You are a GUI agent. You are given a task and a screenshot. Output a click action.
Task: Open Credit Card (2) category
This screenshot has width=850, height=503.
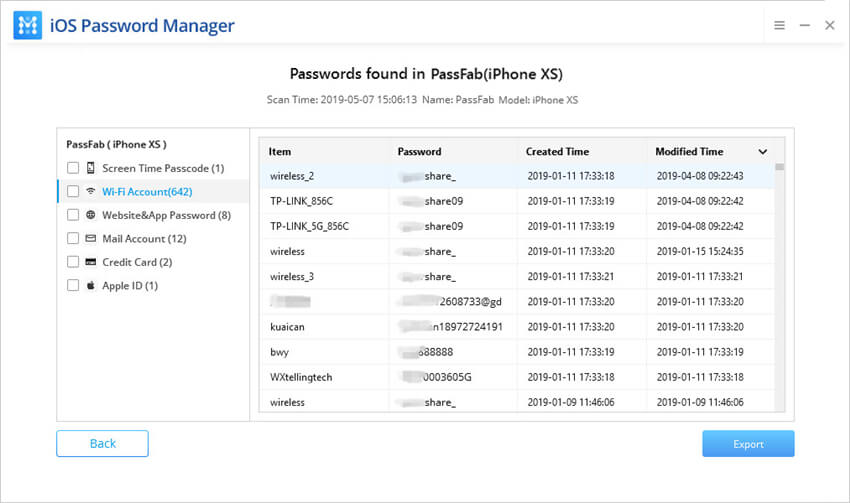(137, 262)
